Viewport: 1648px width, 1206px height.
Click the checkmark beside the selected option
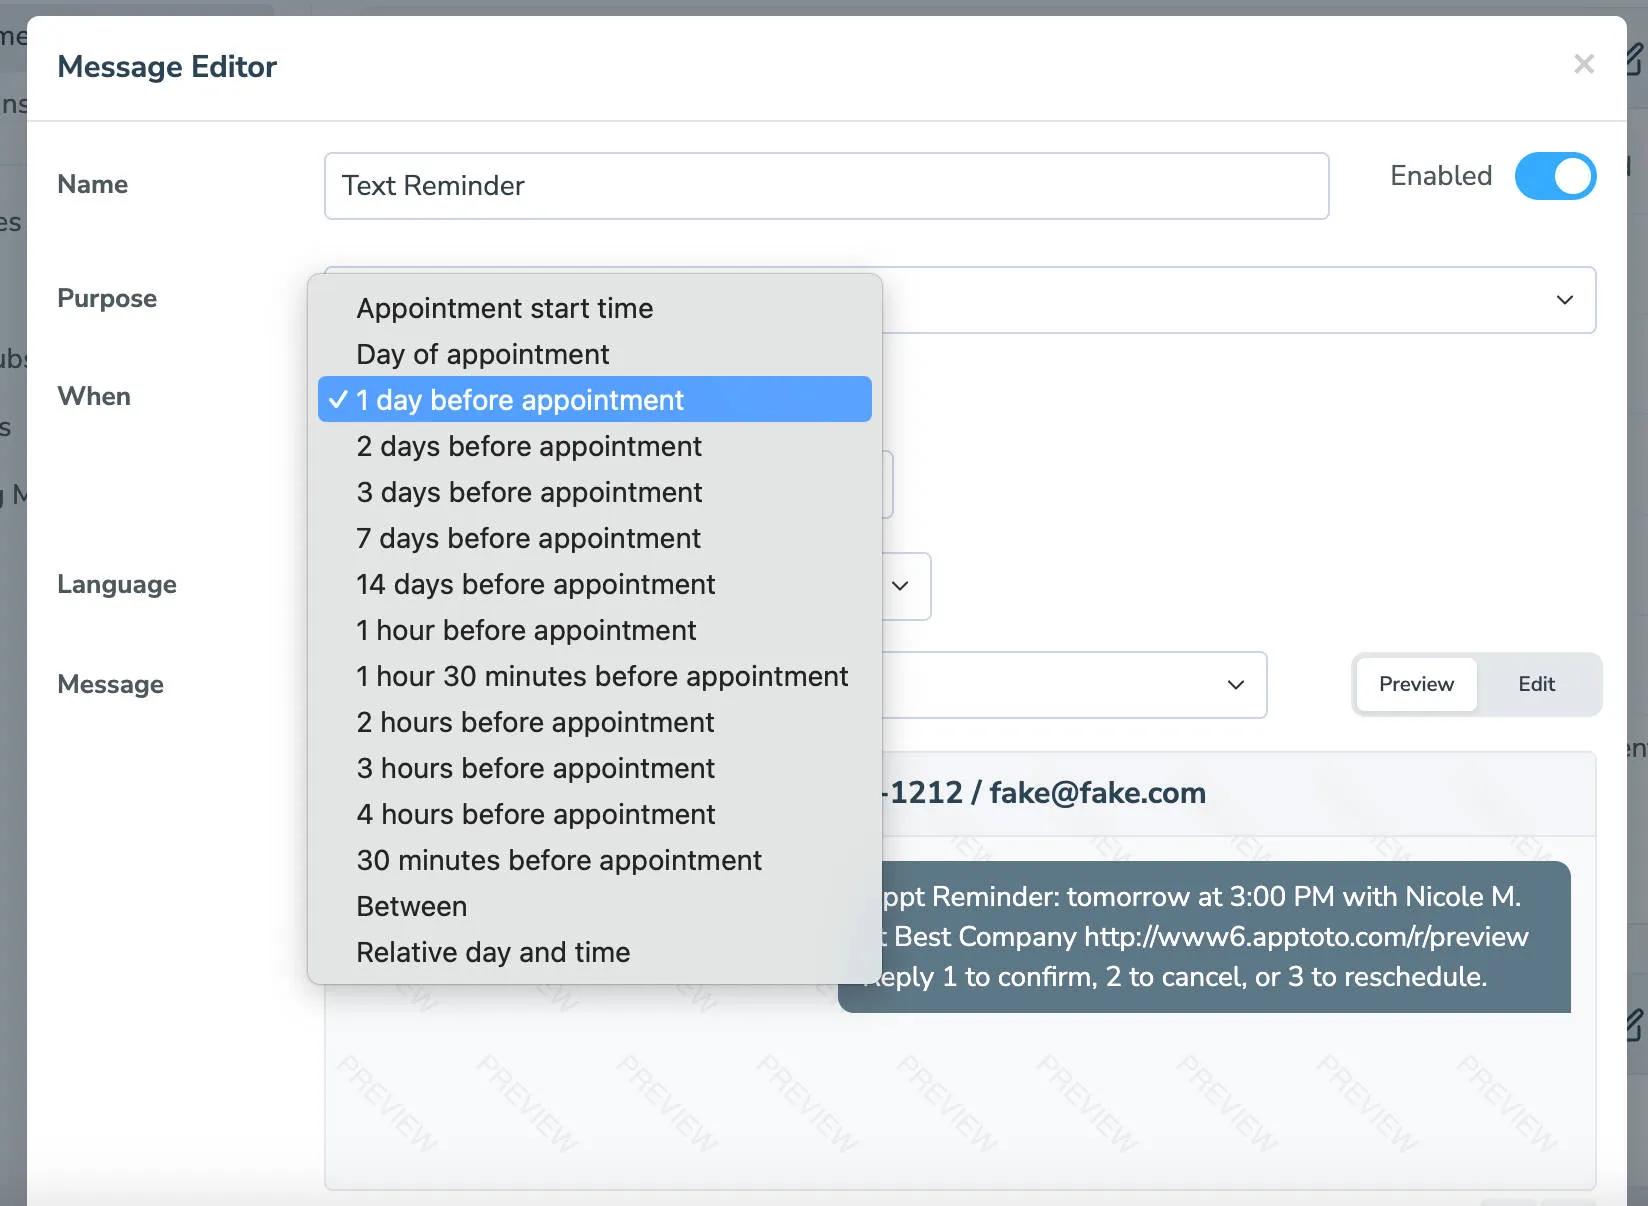pyautogui.click(x=337, y=399)
